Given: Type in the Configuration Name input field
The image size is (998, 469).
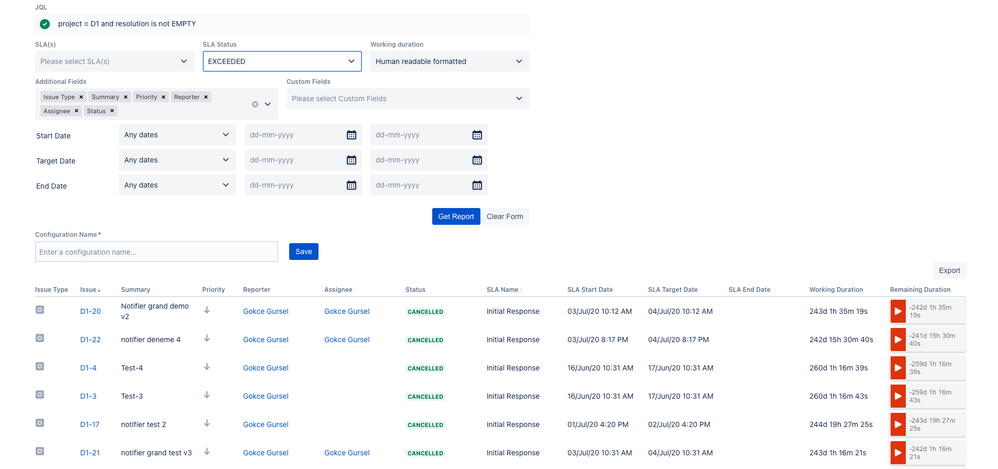Looking at the screenshot, I should (156, 252).
